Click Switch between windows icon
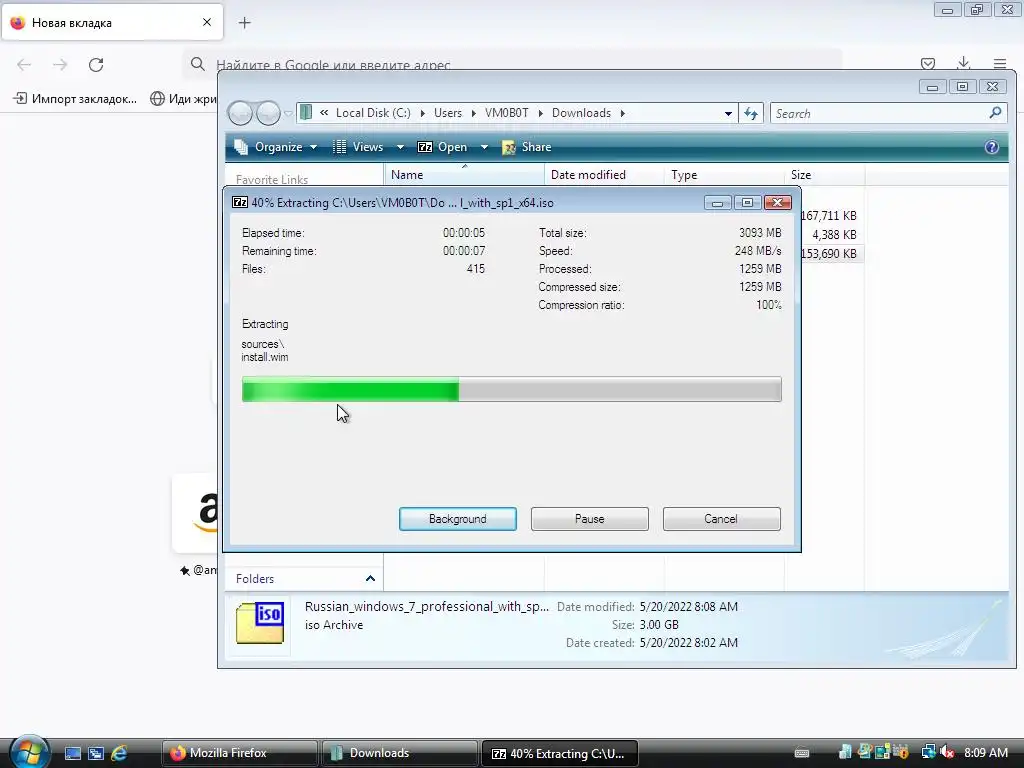Image resolution: width=1024 pixels, height=768 pixels. [96, 753]
